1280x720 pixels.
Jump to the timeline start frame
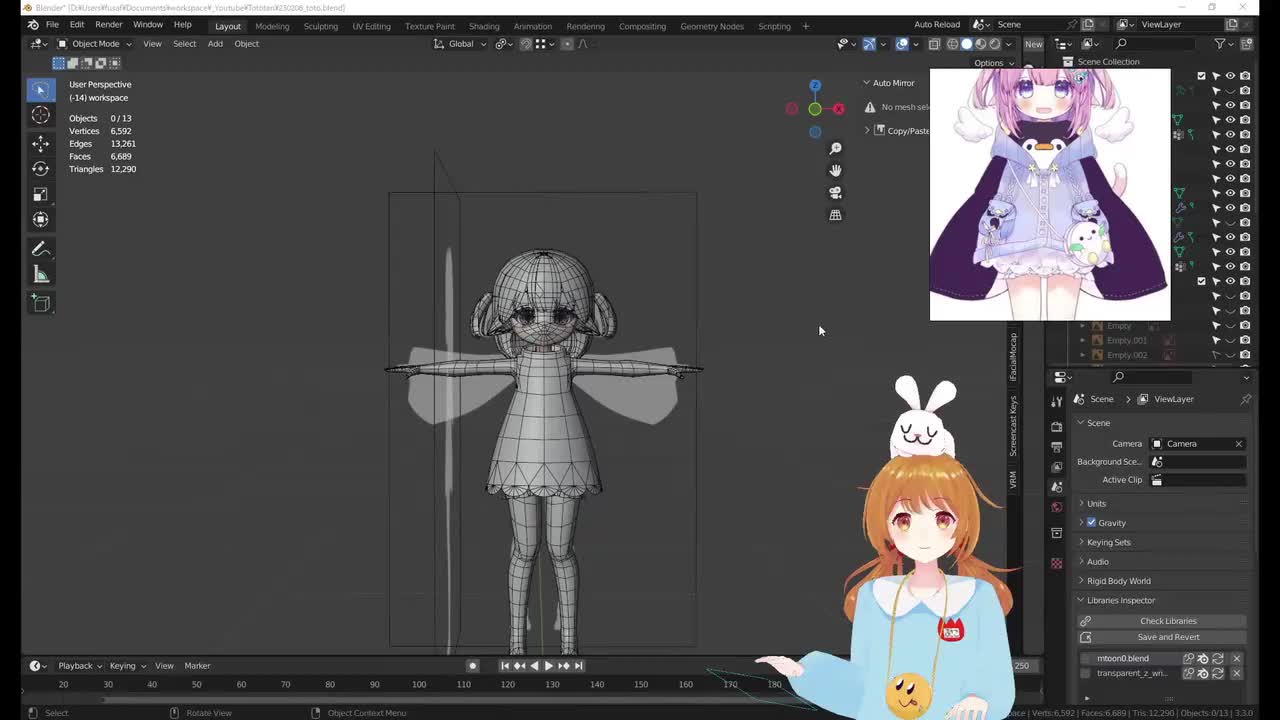505,666
